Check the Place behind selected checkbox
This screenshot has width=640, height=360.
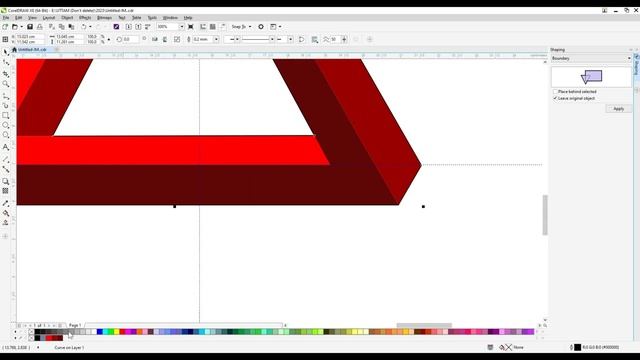555,92
